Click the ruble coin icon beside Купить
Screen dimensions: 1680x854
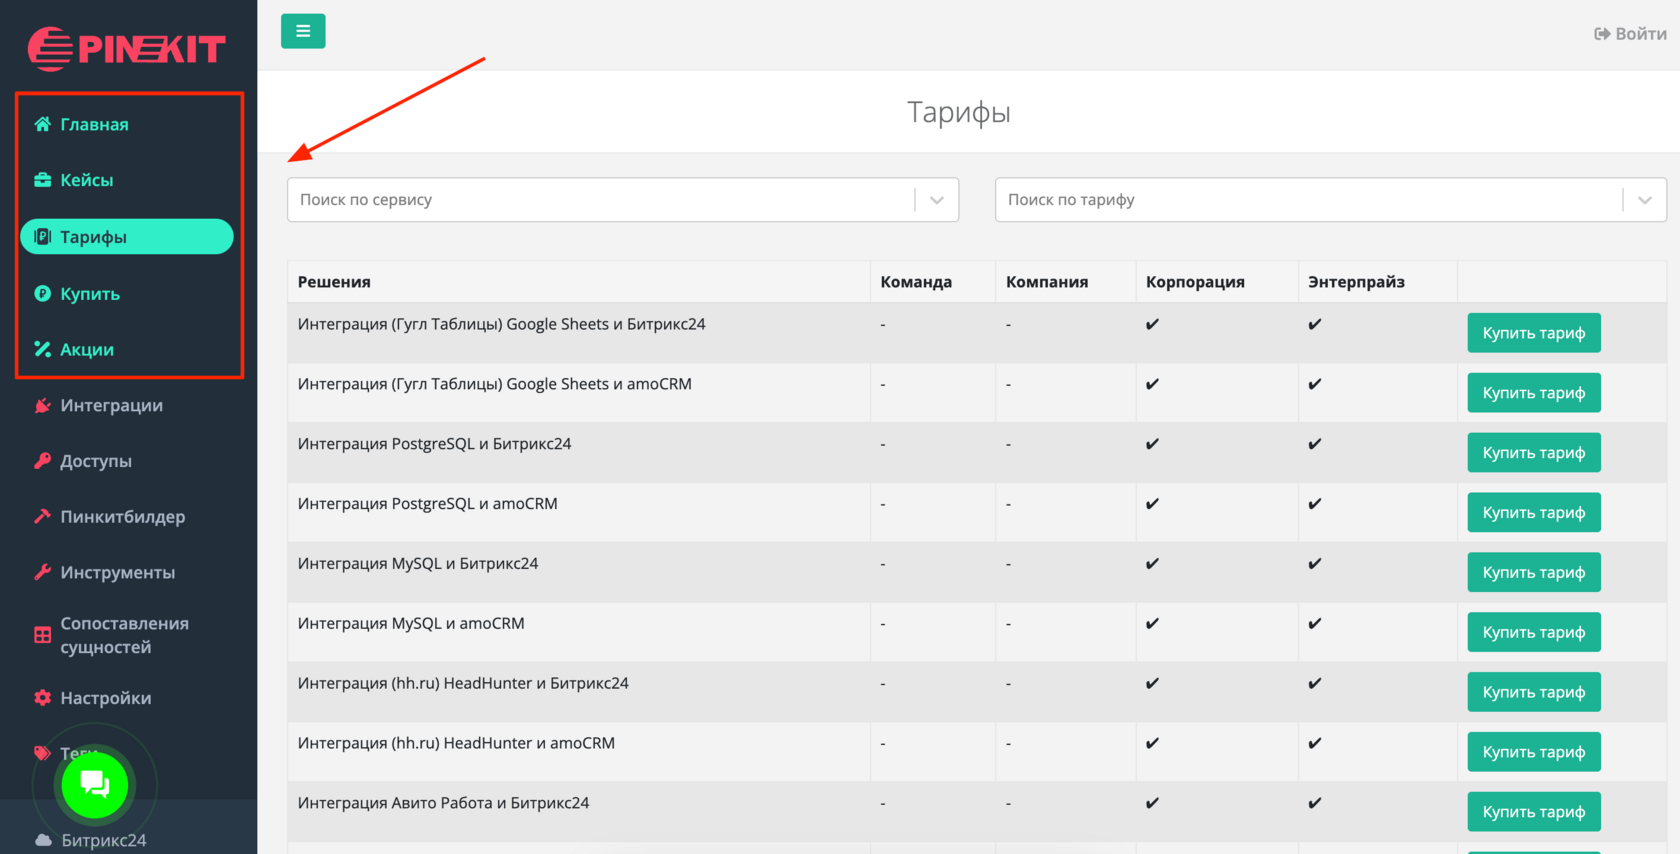click(x=42, y=294)
